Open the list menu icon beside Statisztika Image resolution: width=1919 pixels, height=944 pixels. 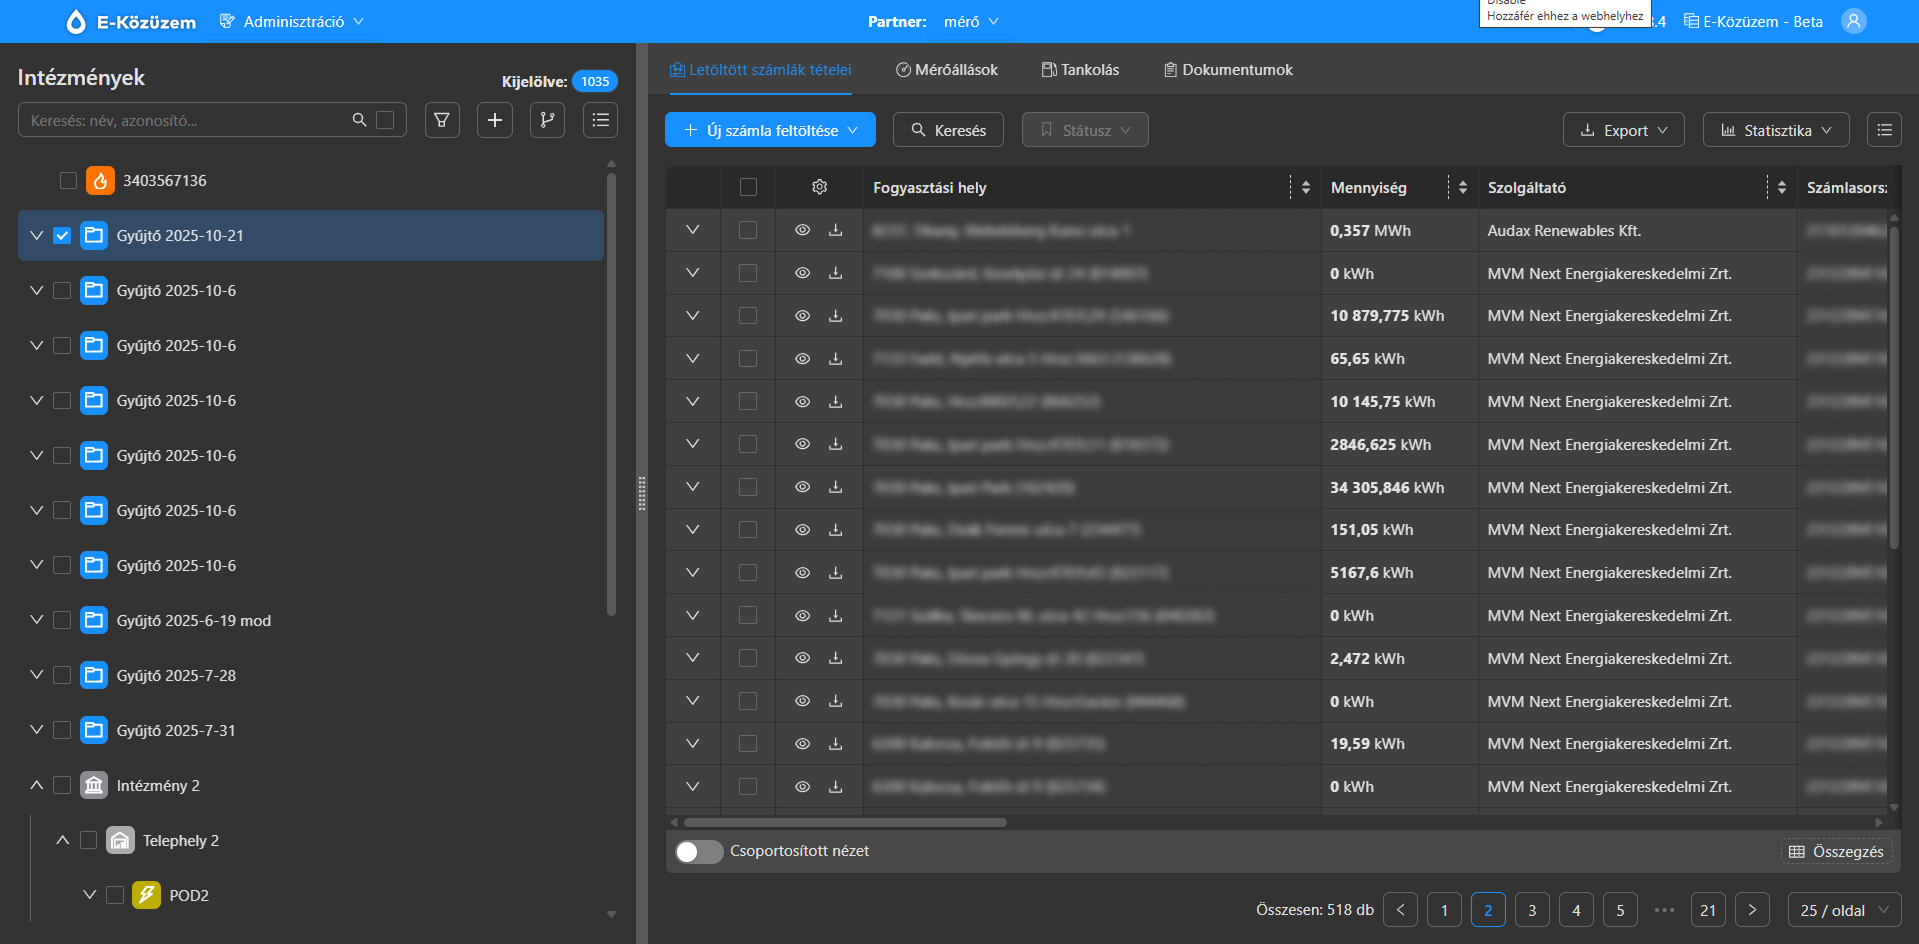[x=1884, y=130]
